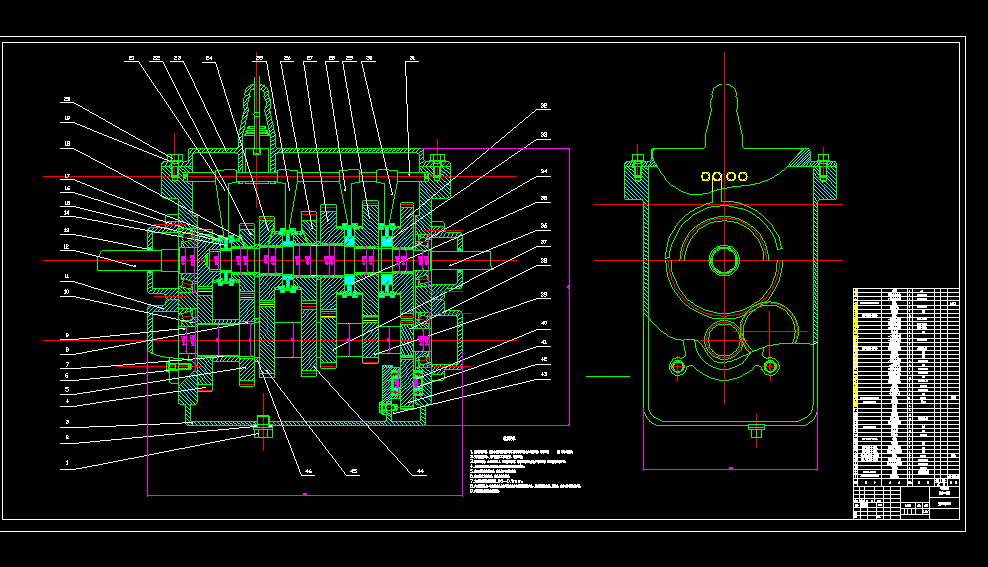The height and width of the screenshot is (567, 988).
Task: Select part callout number 23
Action: tap(177, 59)
